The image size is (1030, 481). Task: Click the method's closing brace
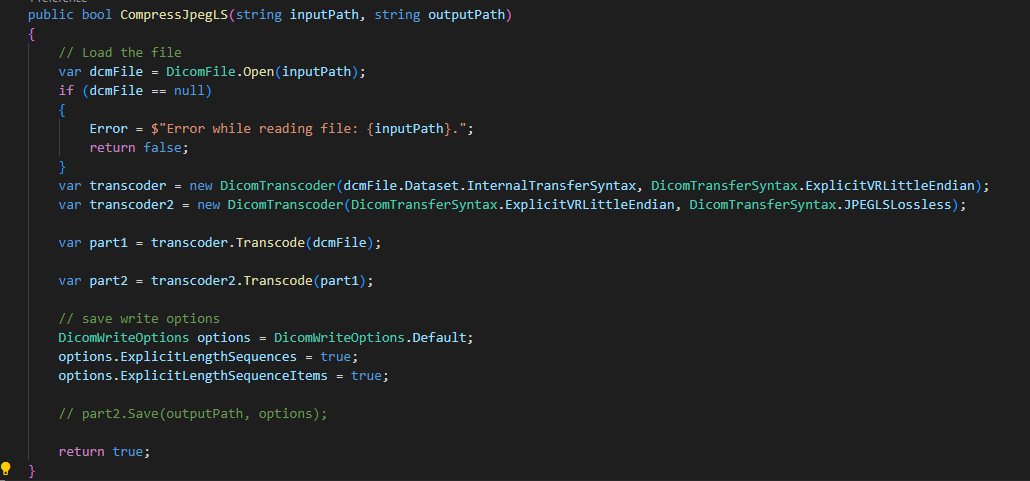(32, 470)
